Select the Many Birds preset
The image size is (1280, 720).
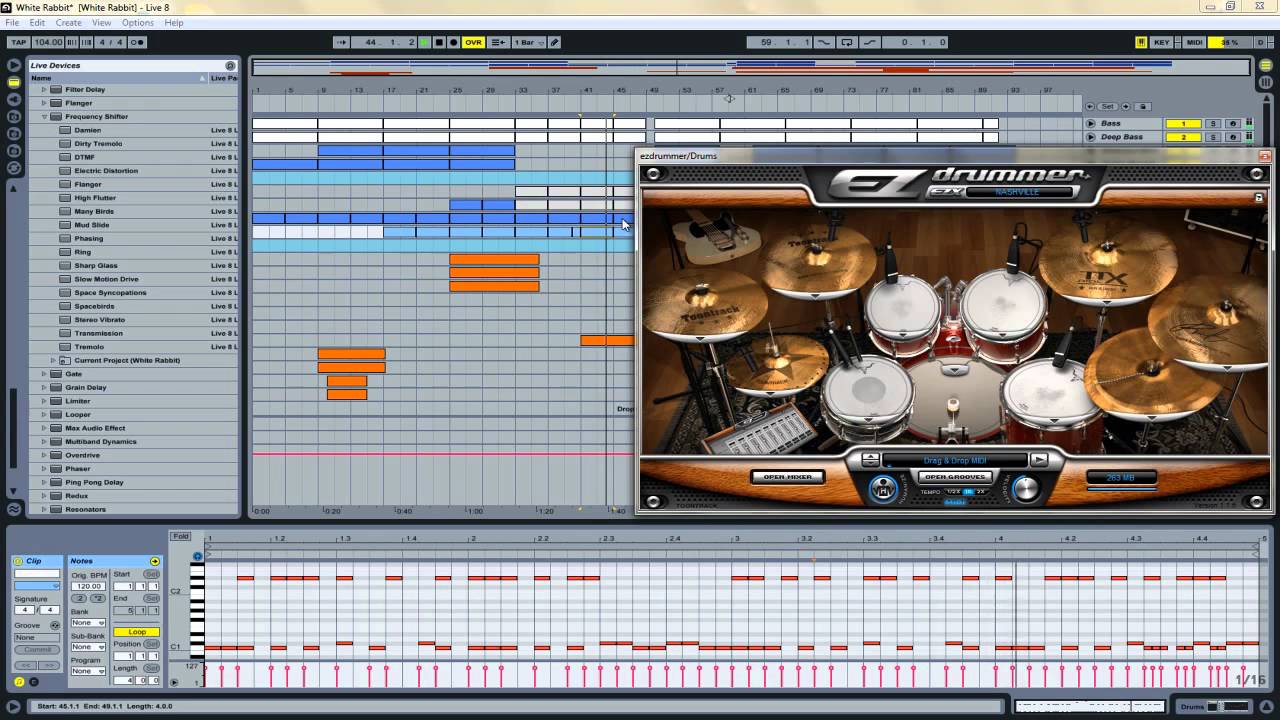tap(94, 211)
